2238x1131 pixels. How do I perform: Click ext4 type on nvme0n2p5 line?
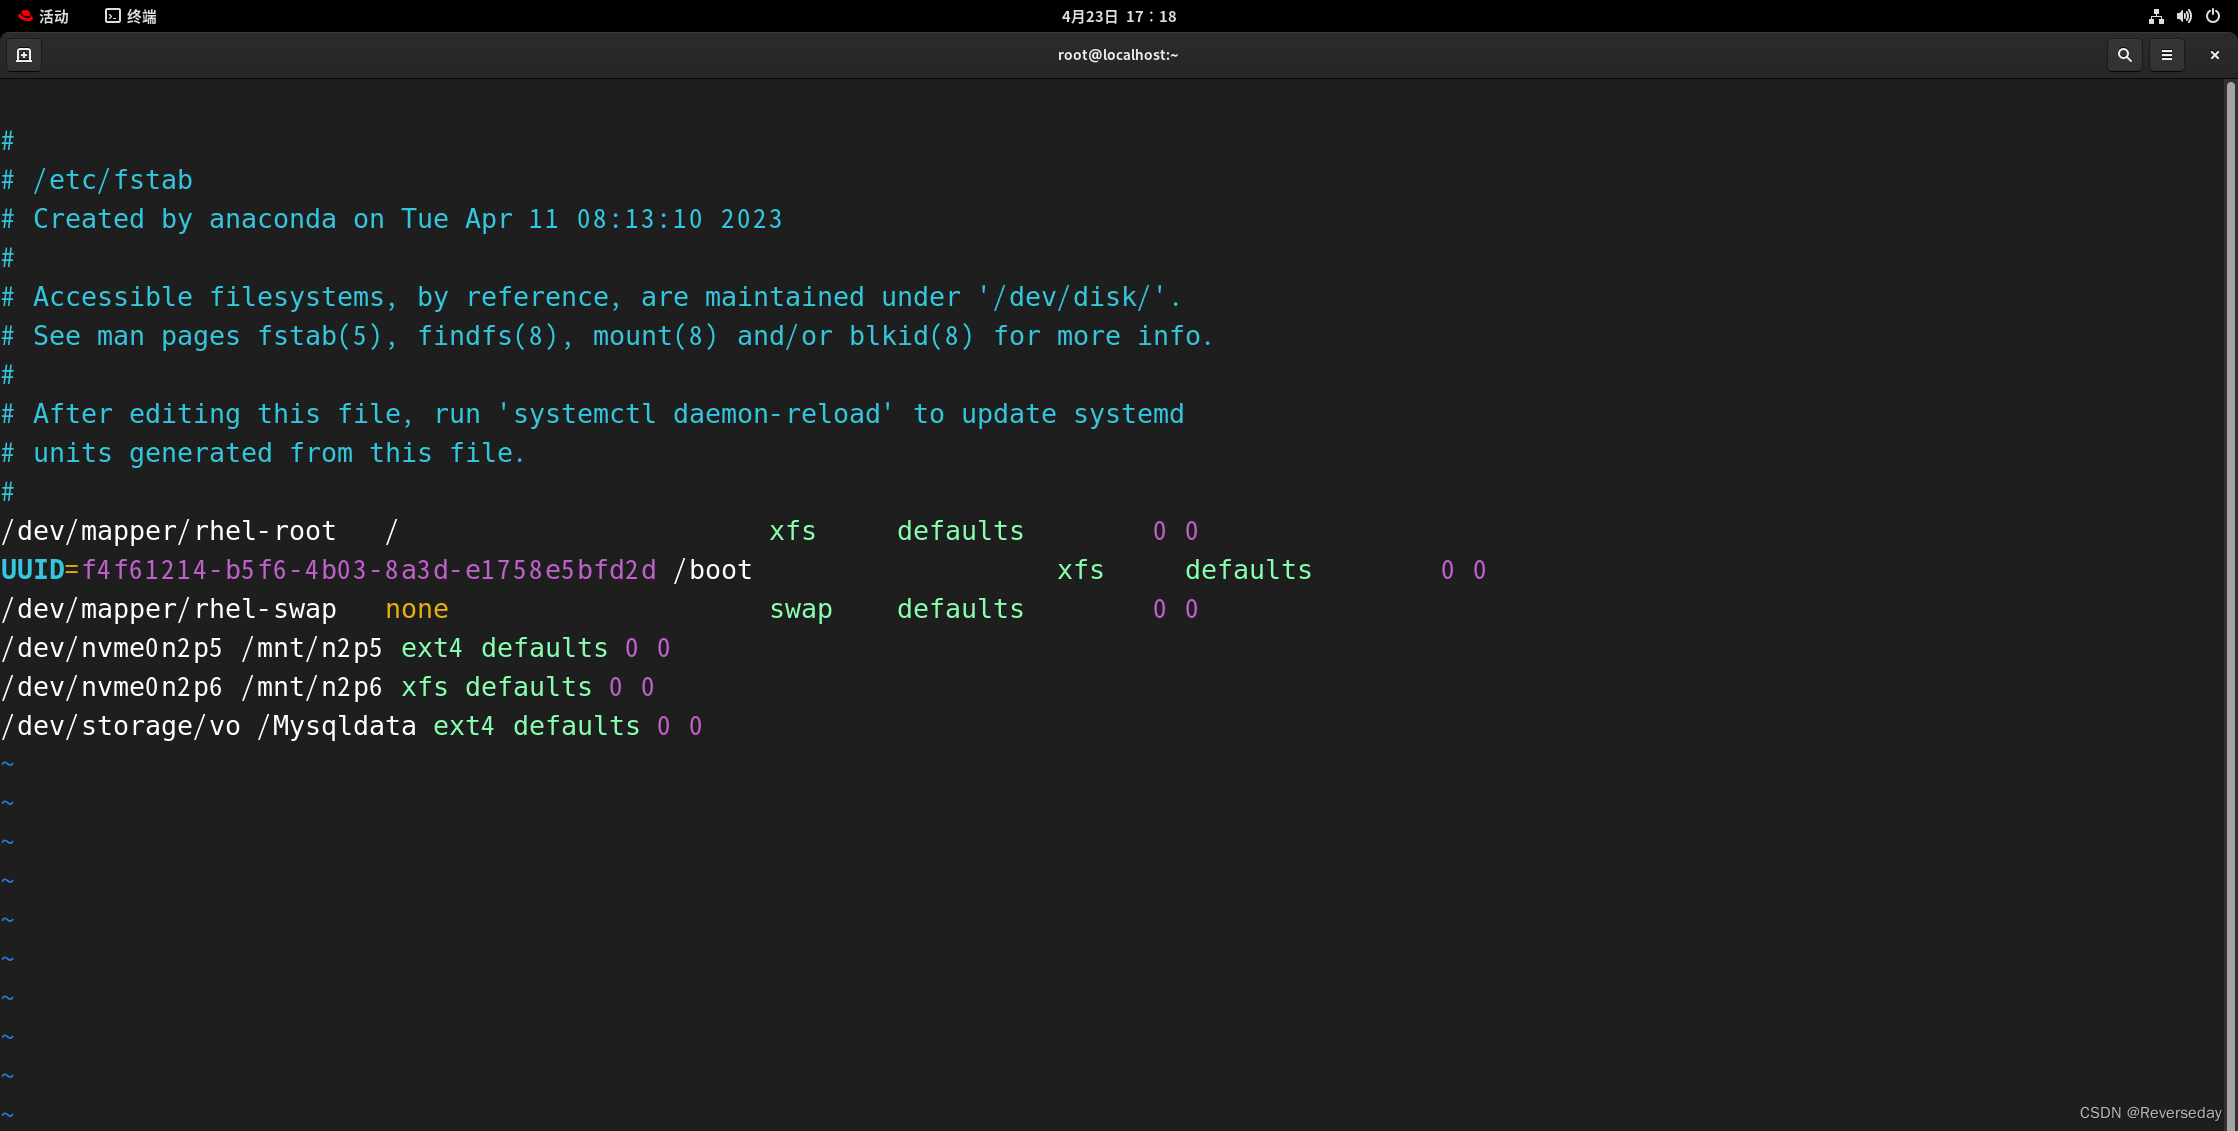point(432,648)
